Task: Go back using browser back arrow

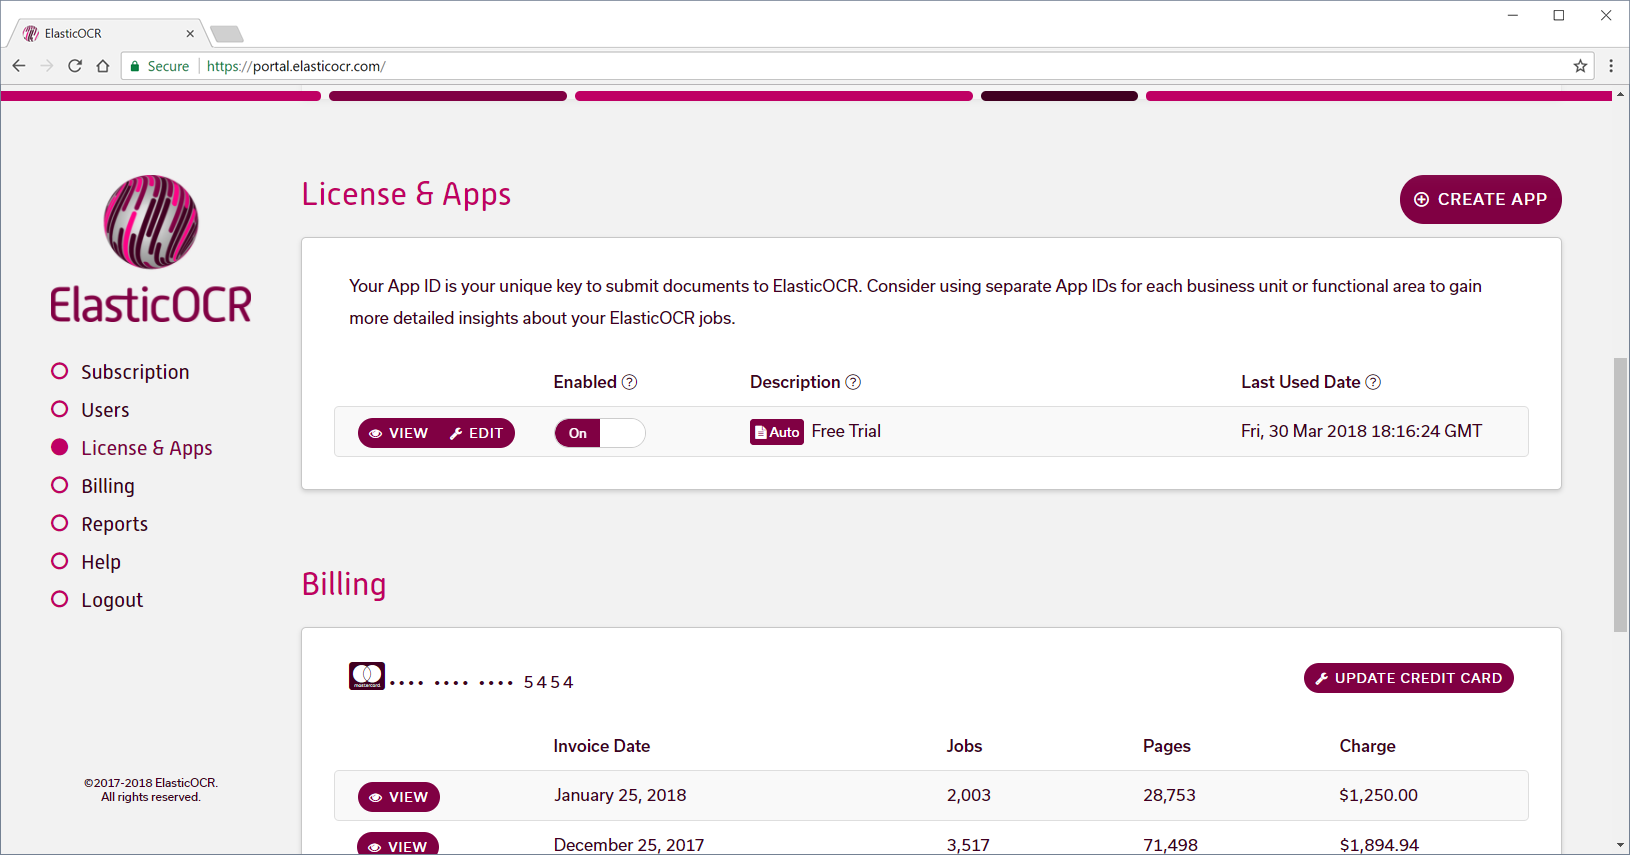Action: (19, 66)
